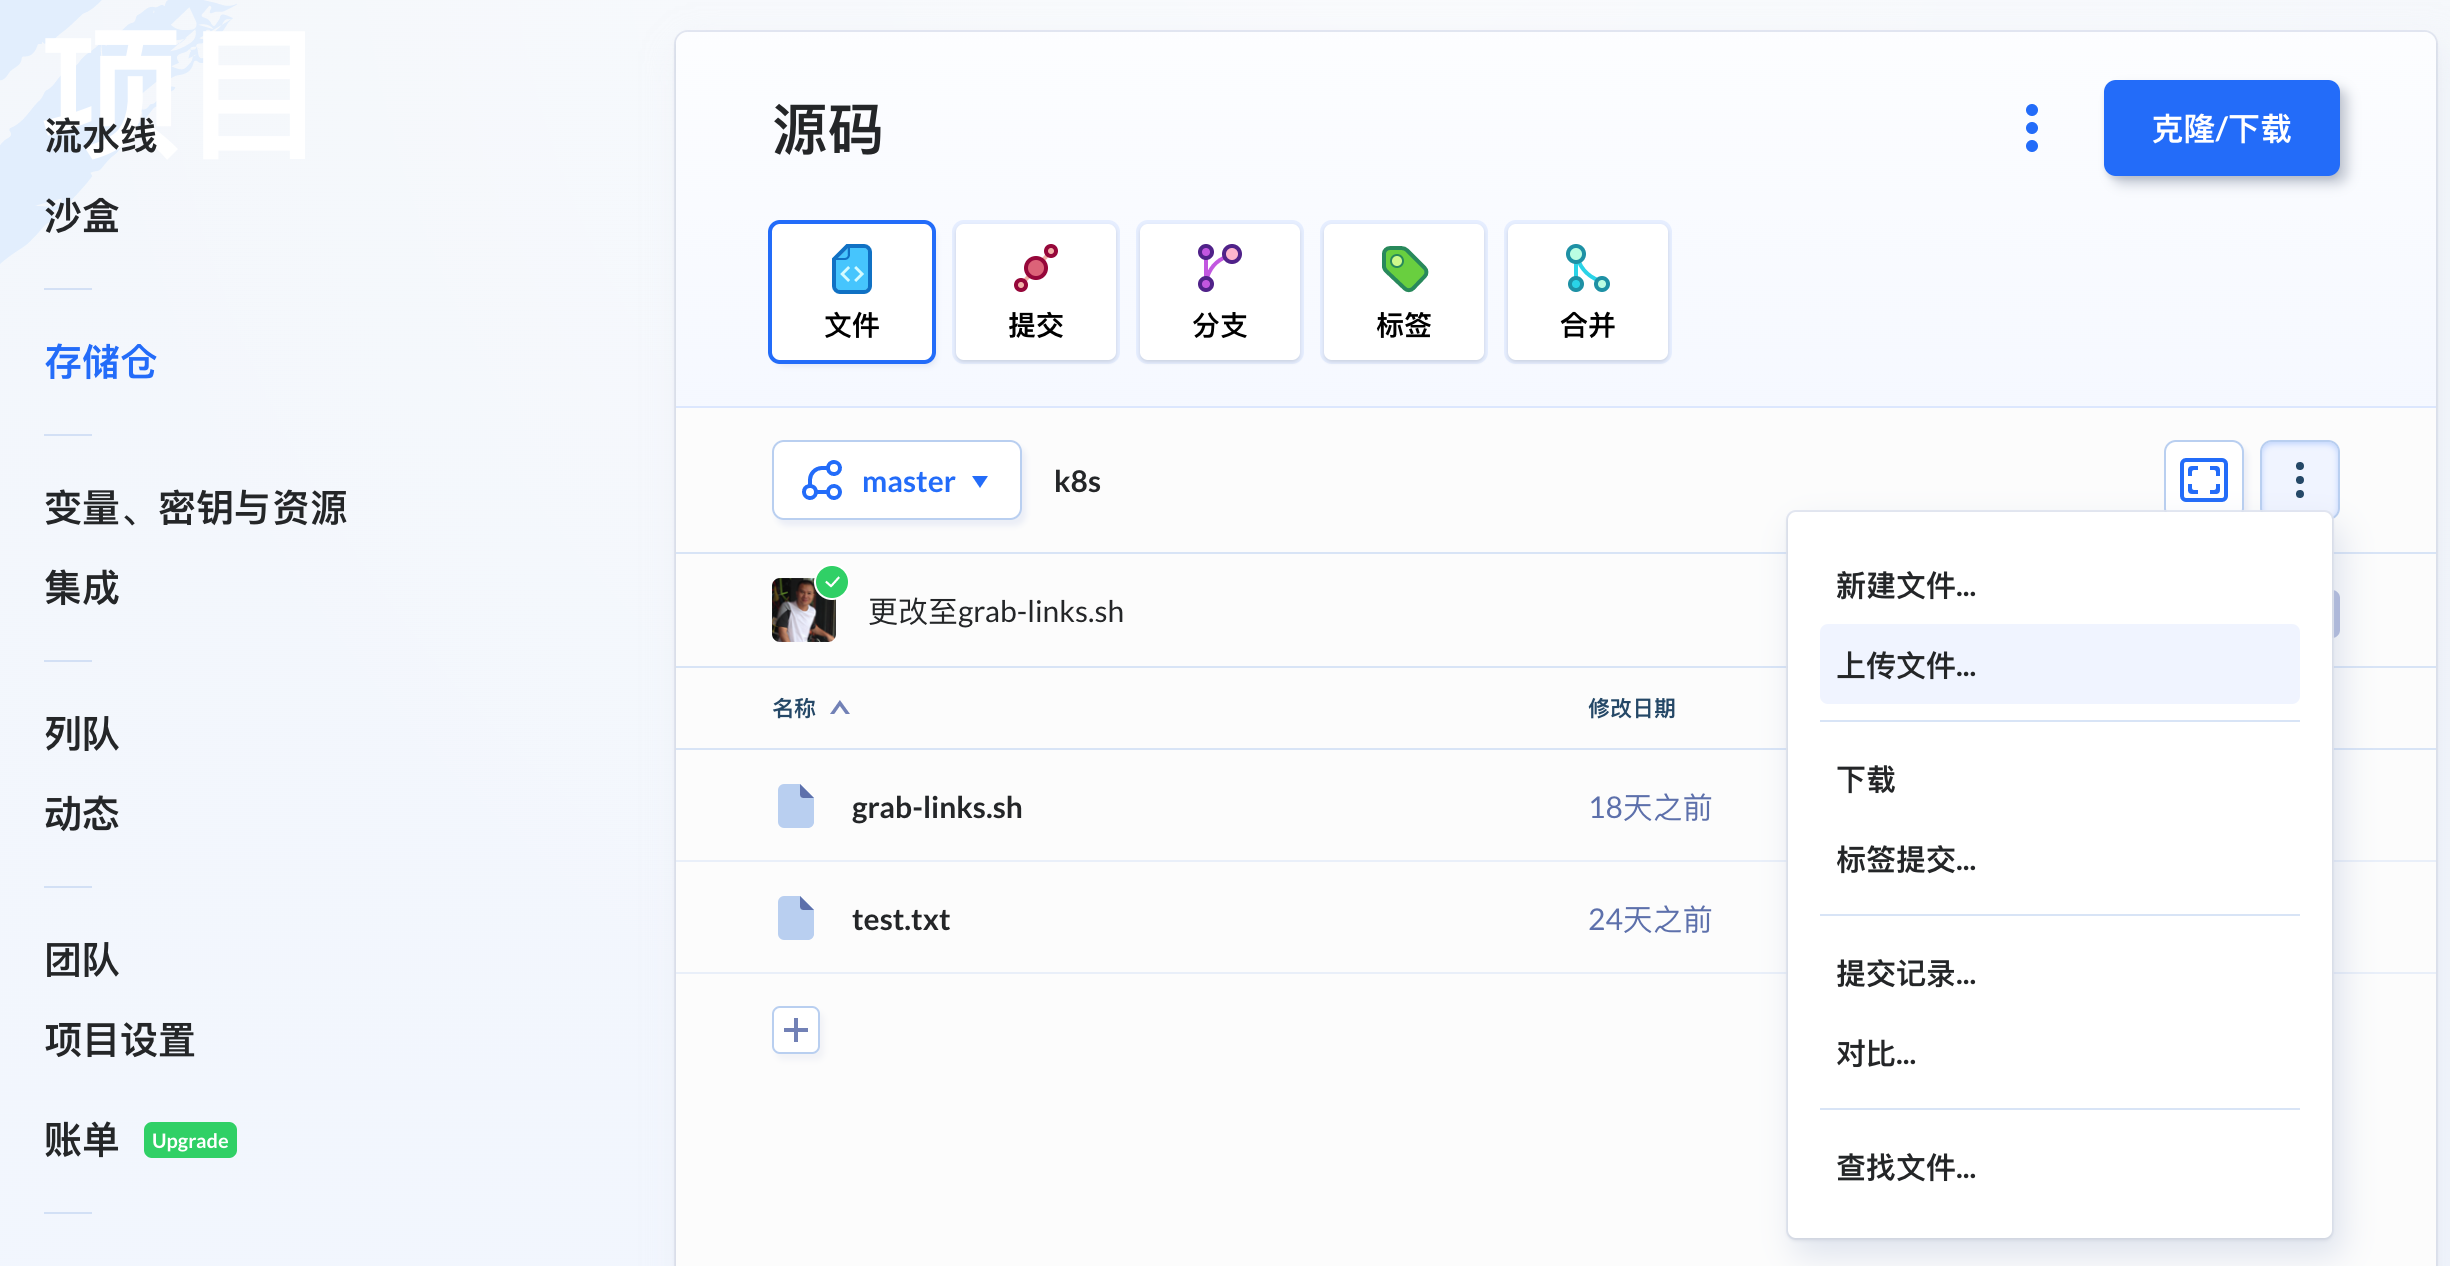This screenshot has height=1266, width=2450.
Task: Sort by 名称 column header arrow
Action: [x=840, y=708]
